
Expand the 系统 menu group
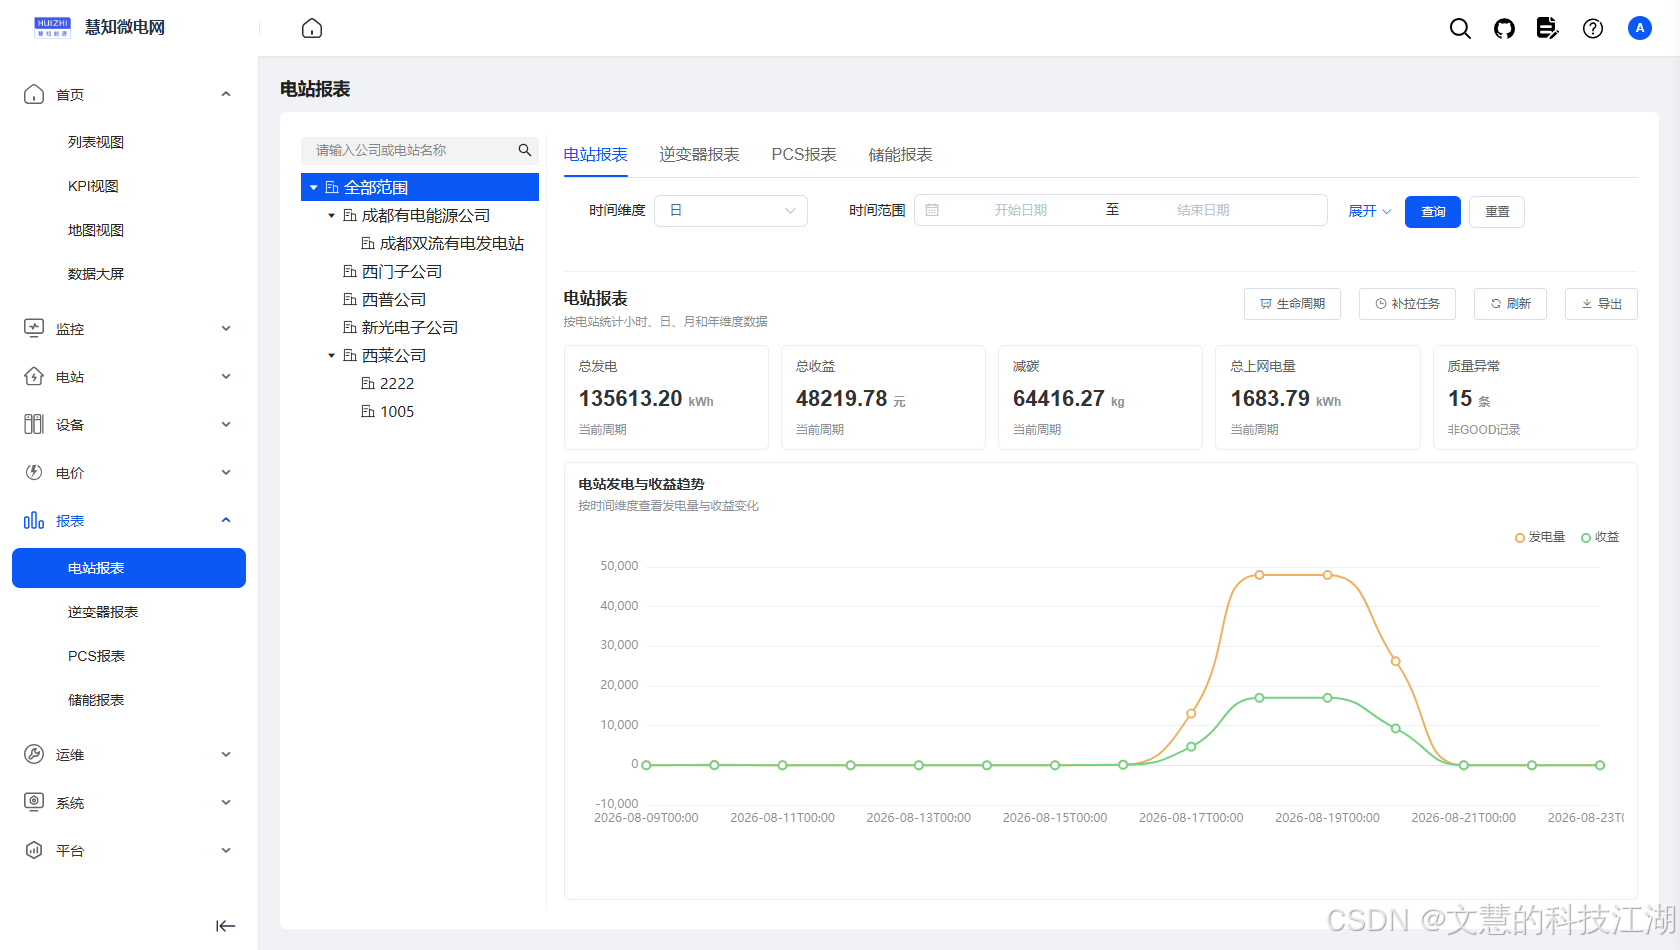(x=226, y=802)
